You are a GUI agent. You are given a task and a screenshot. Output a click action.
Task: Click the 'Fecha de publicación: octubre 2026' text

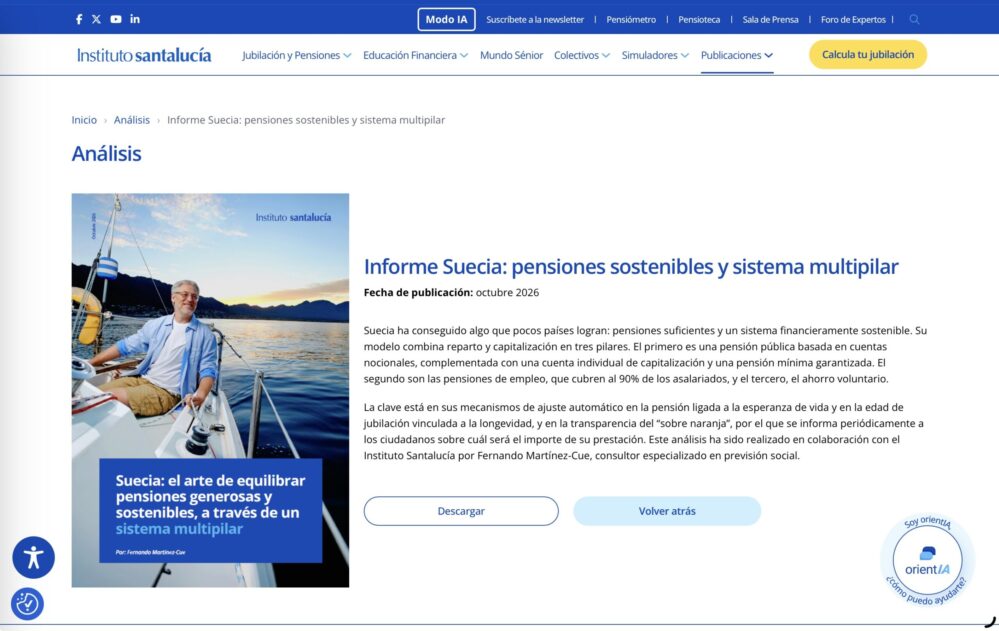point(451,293)
